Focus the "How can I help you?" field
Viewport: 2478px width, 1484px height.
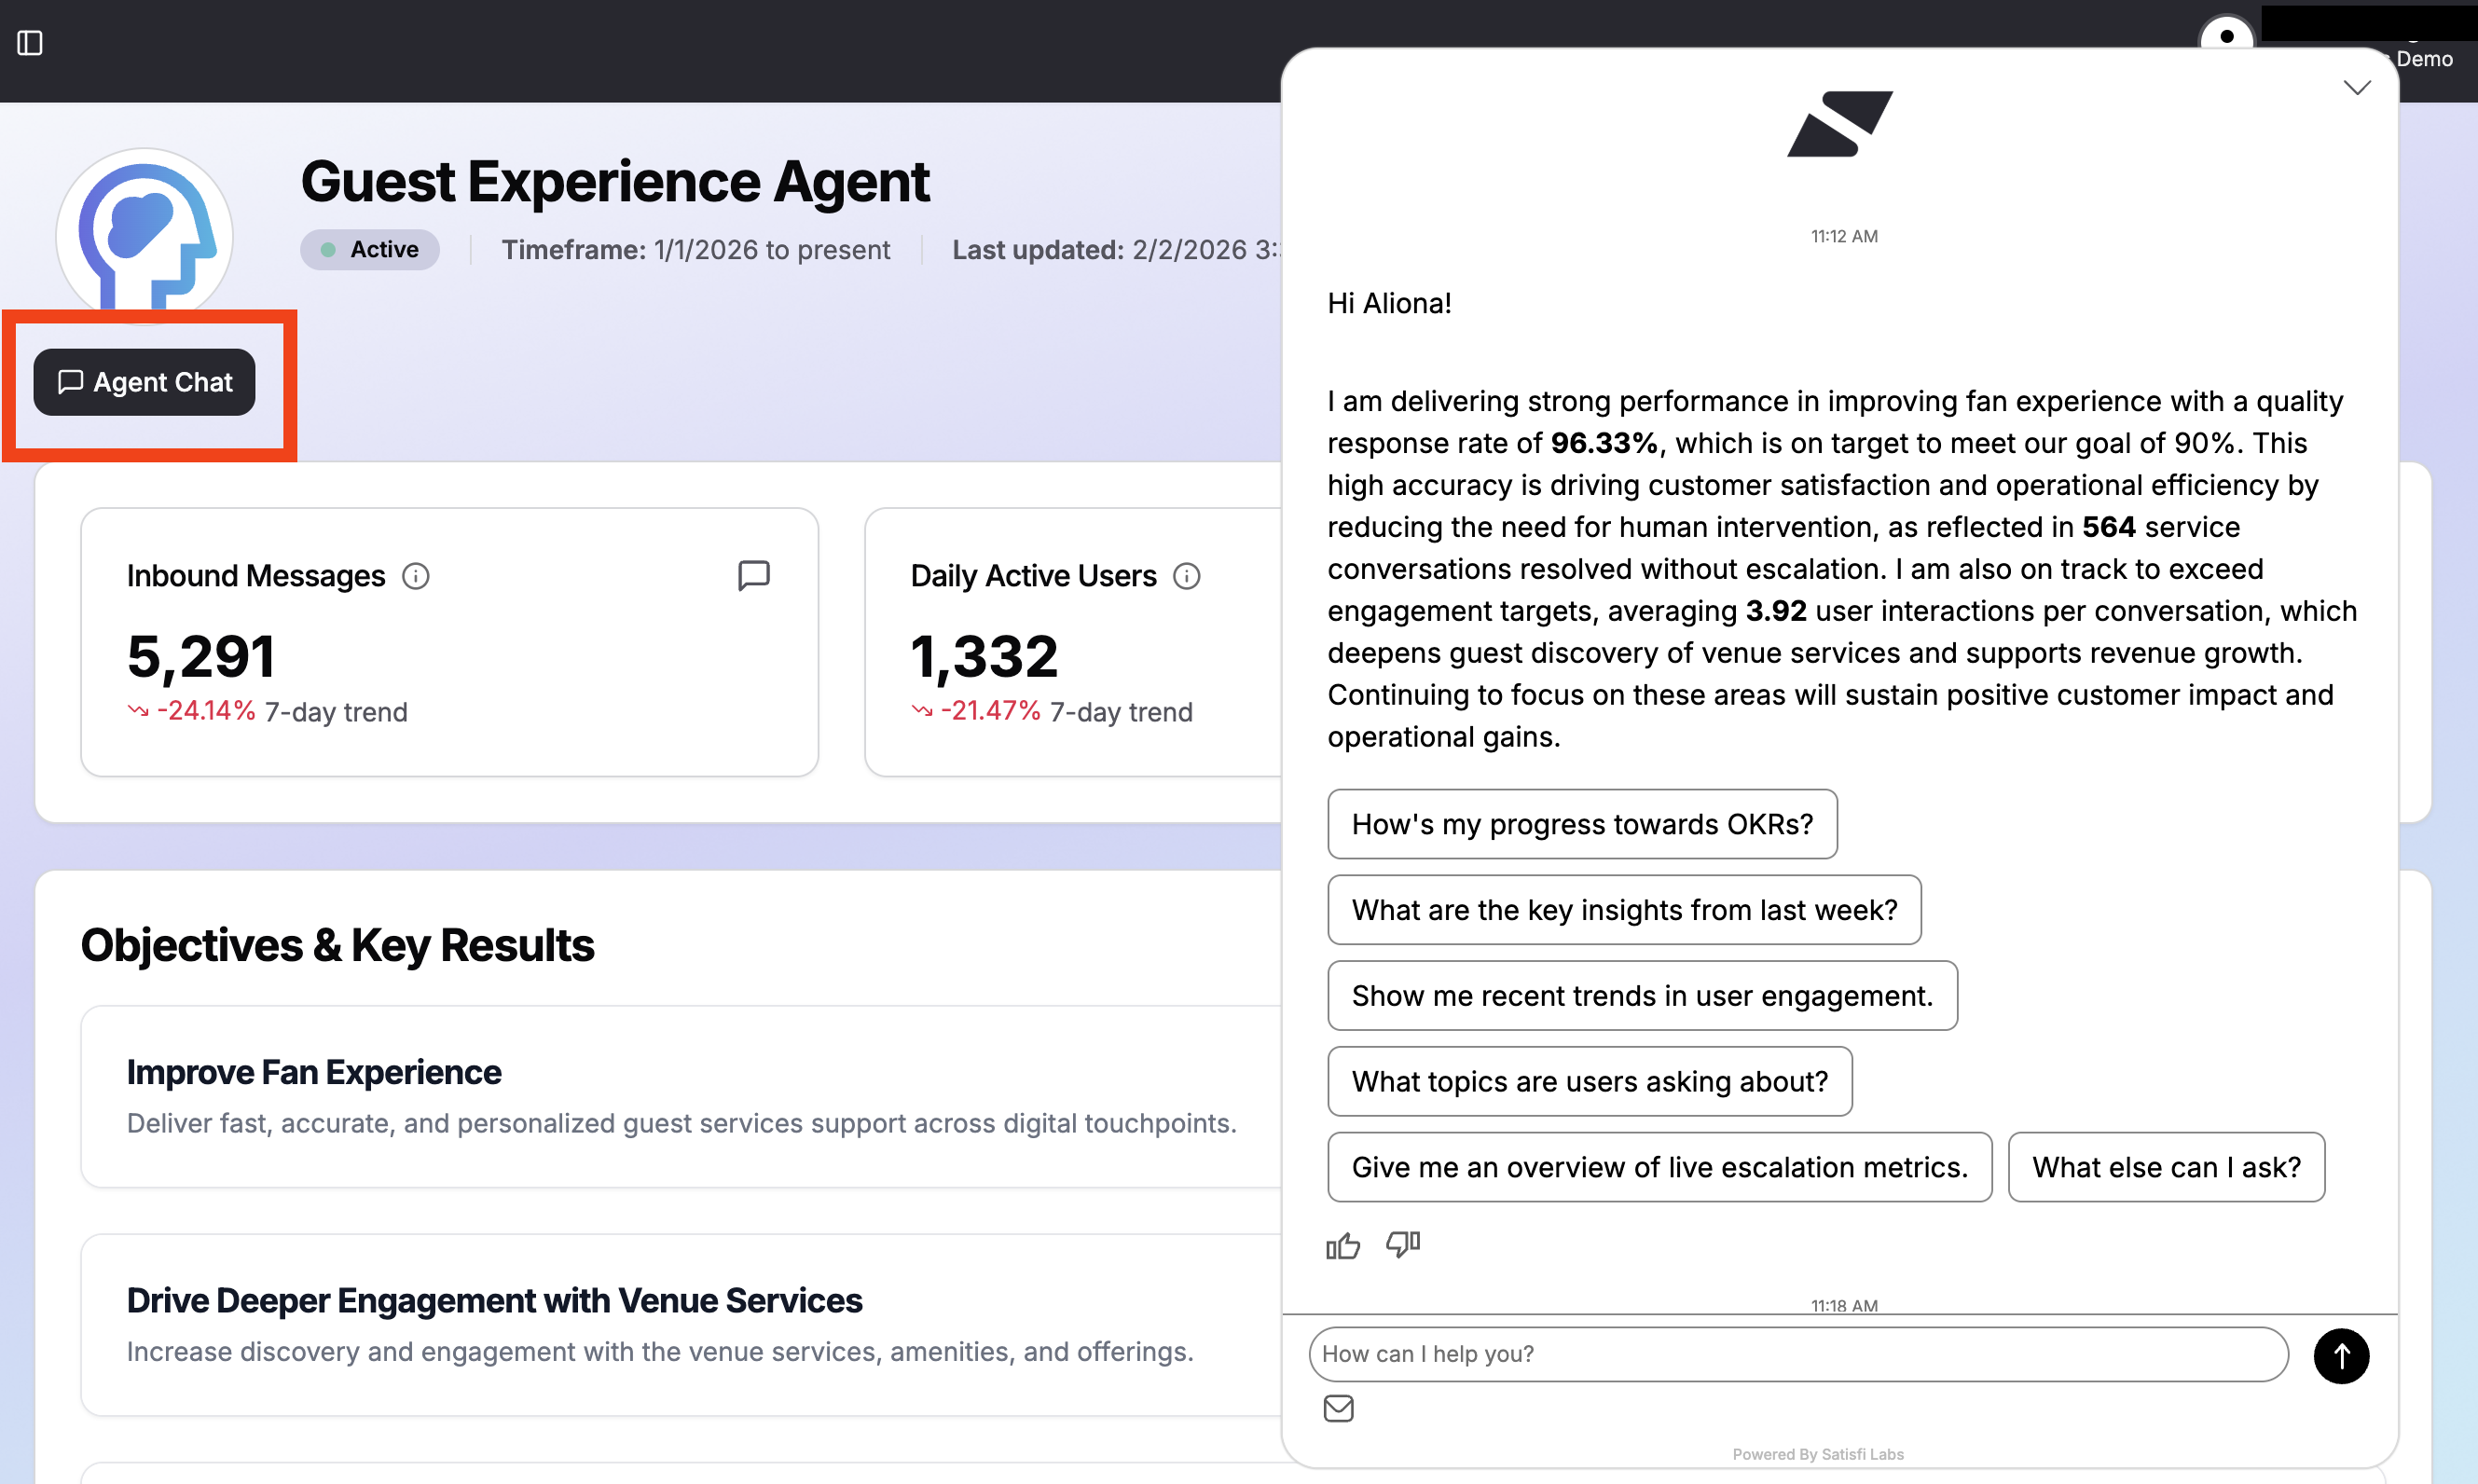[x=1797, y=1354]
